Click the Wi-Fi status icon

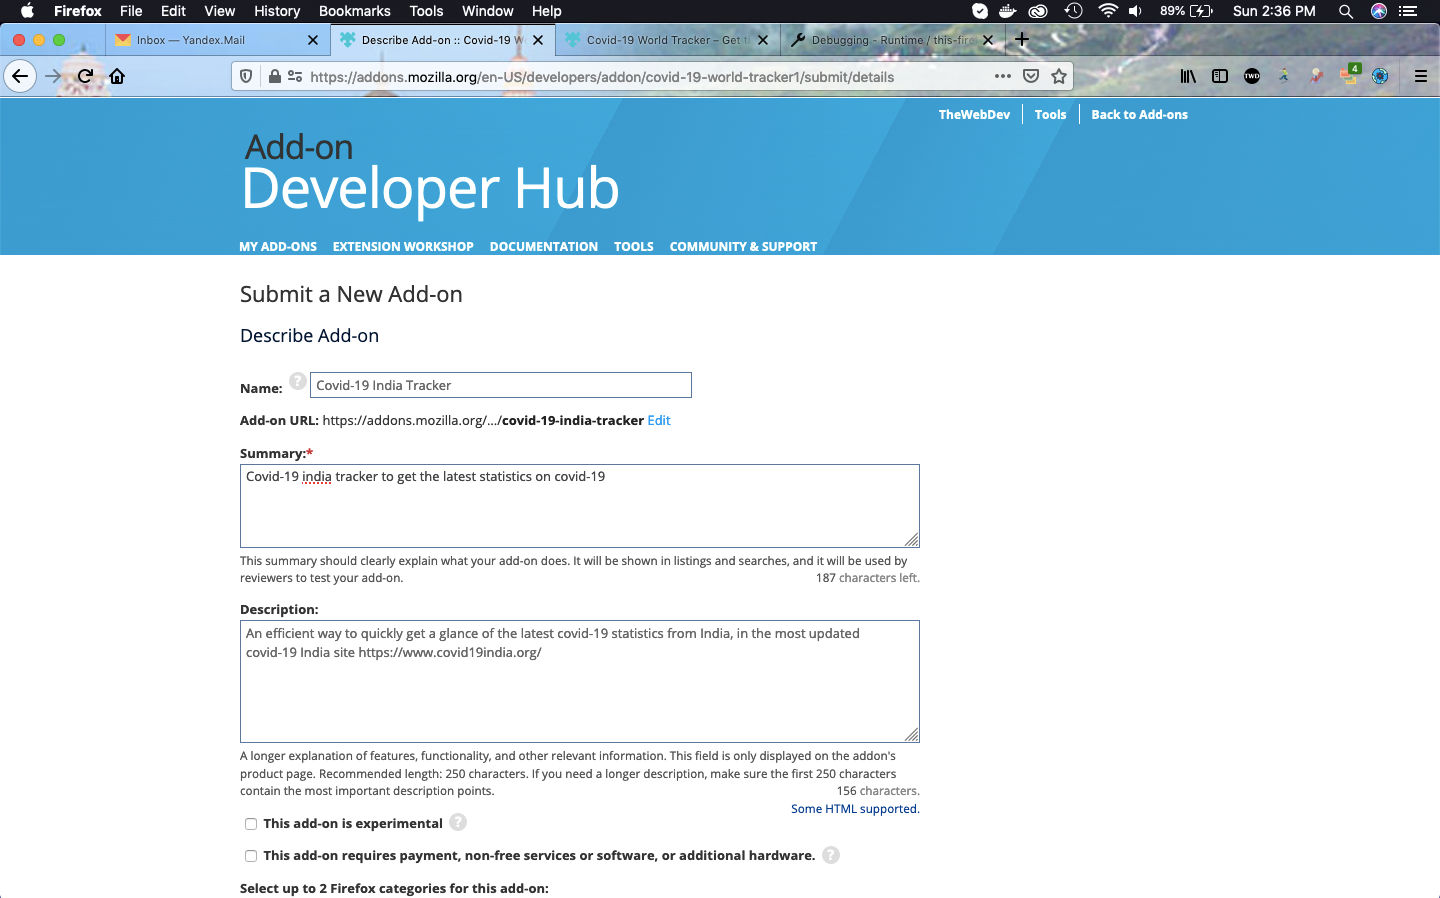1107,11
